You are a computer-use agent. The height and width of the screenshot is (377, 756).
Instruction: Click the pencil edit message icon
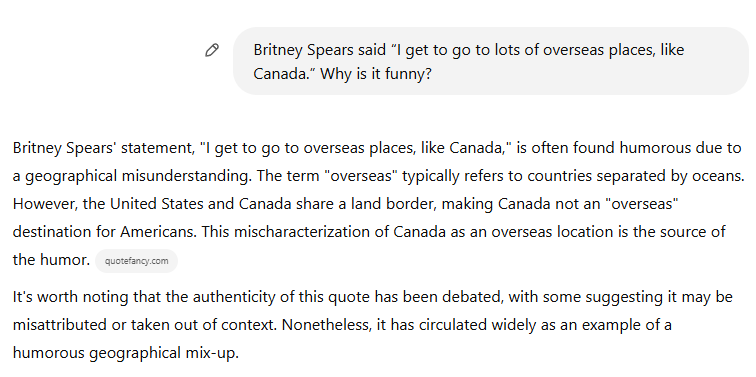[x=212, y=50]
